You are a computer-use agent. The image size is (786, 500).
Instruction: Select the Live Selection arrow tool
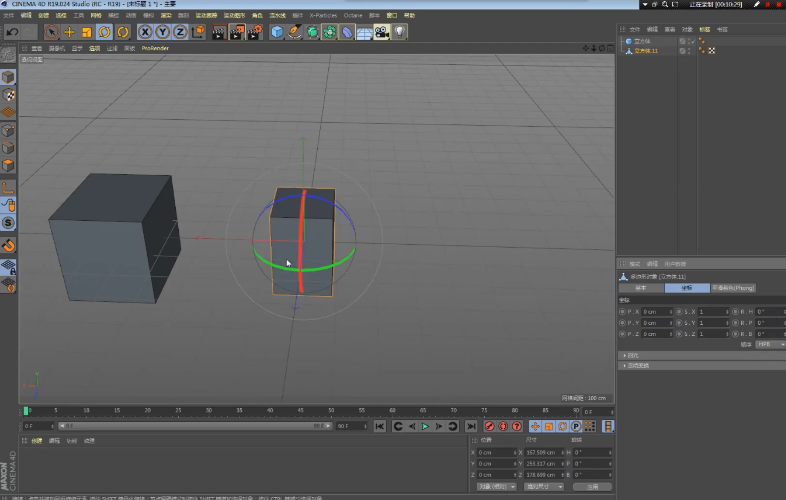point(51,32)
